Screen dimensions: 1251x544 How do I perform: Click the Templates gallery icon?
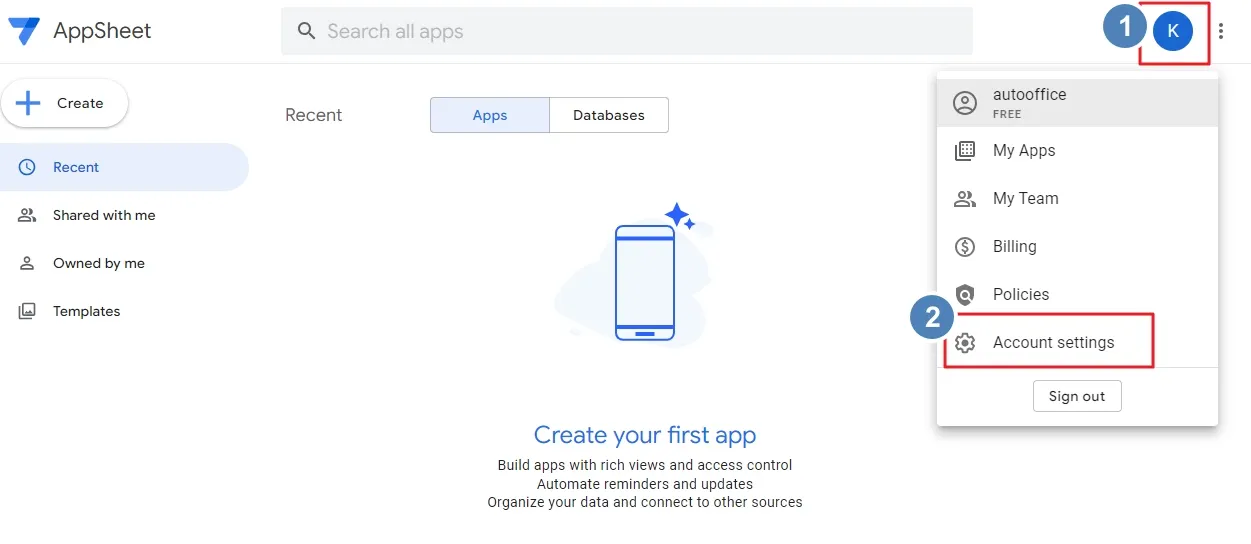click(27, 311)
